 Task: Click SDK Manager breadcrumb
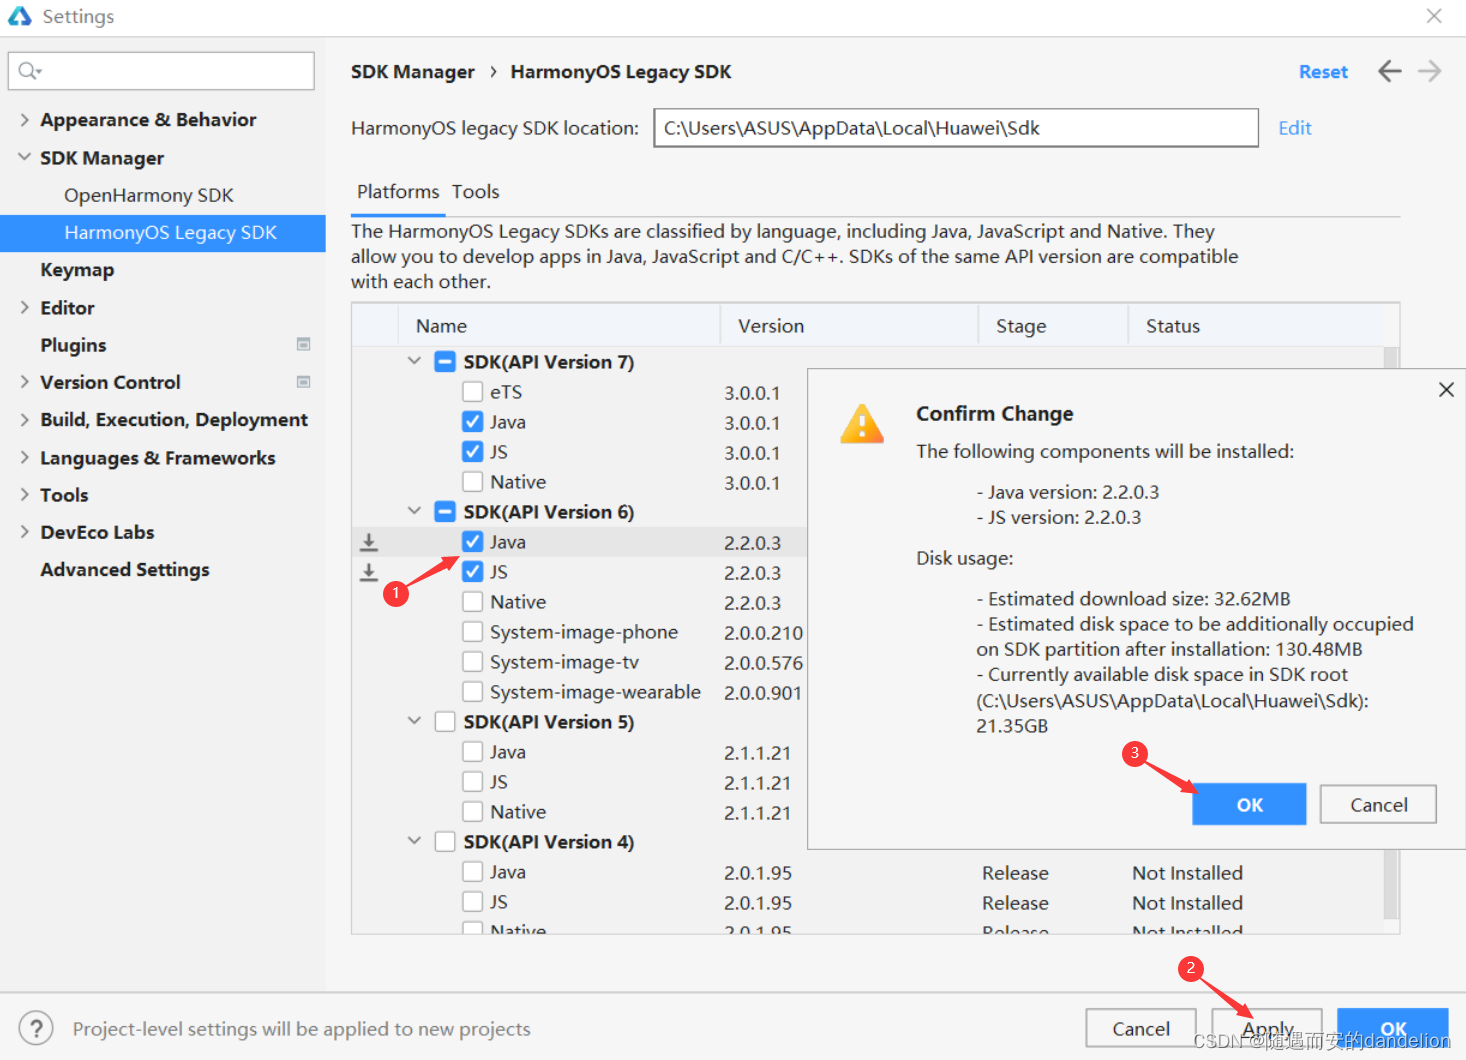coord(413,72)
